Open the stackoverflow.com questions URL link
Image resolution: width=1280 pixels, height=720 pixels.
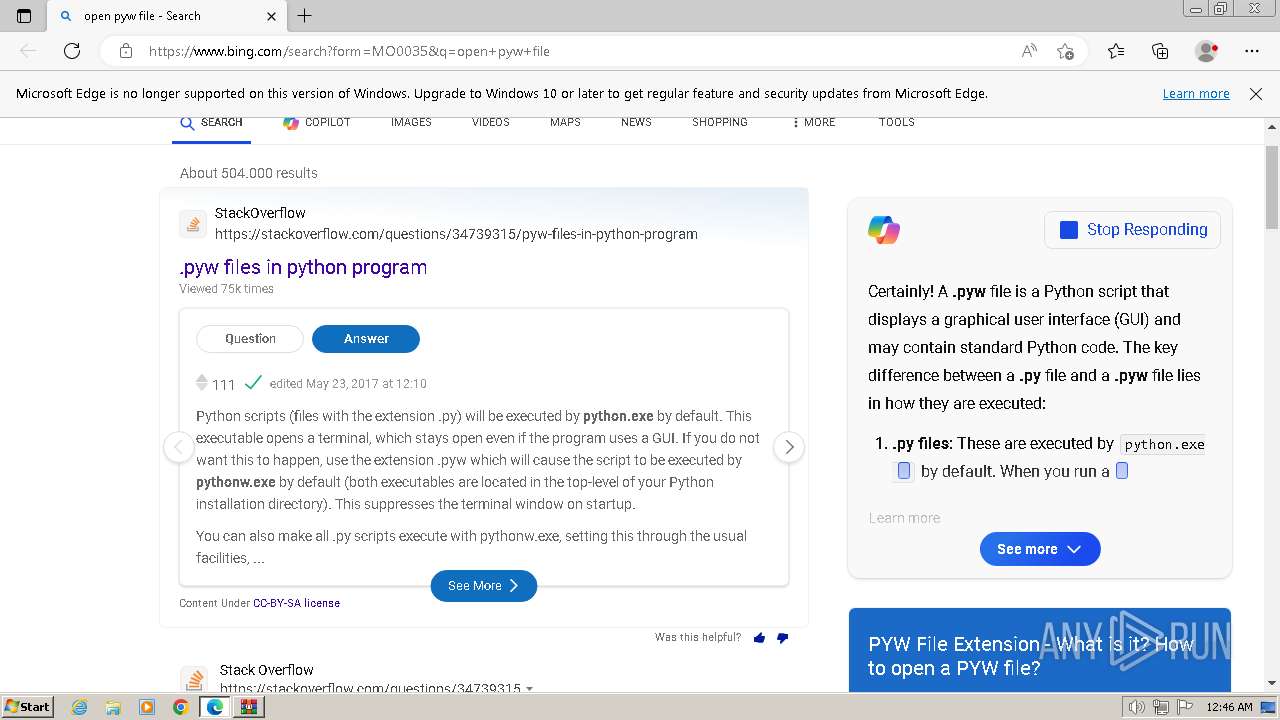(x=456, y=234)
